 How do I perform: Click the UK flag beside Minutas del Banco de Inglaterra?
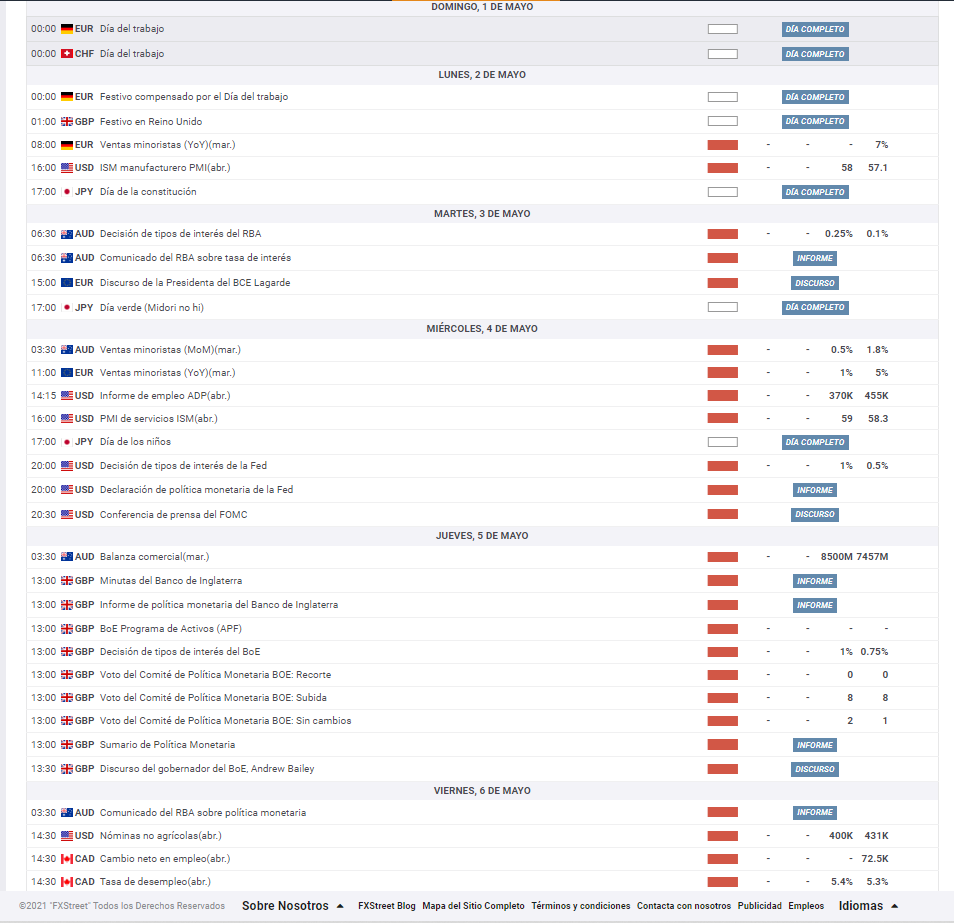pos(67,581)
